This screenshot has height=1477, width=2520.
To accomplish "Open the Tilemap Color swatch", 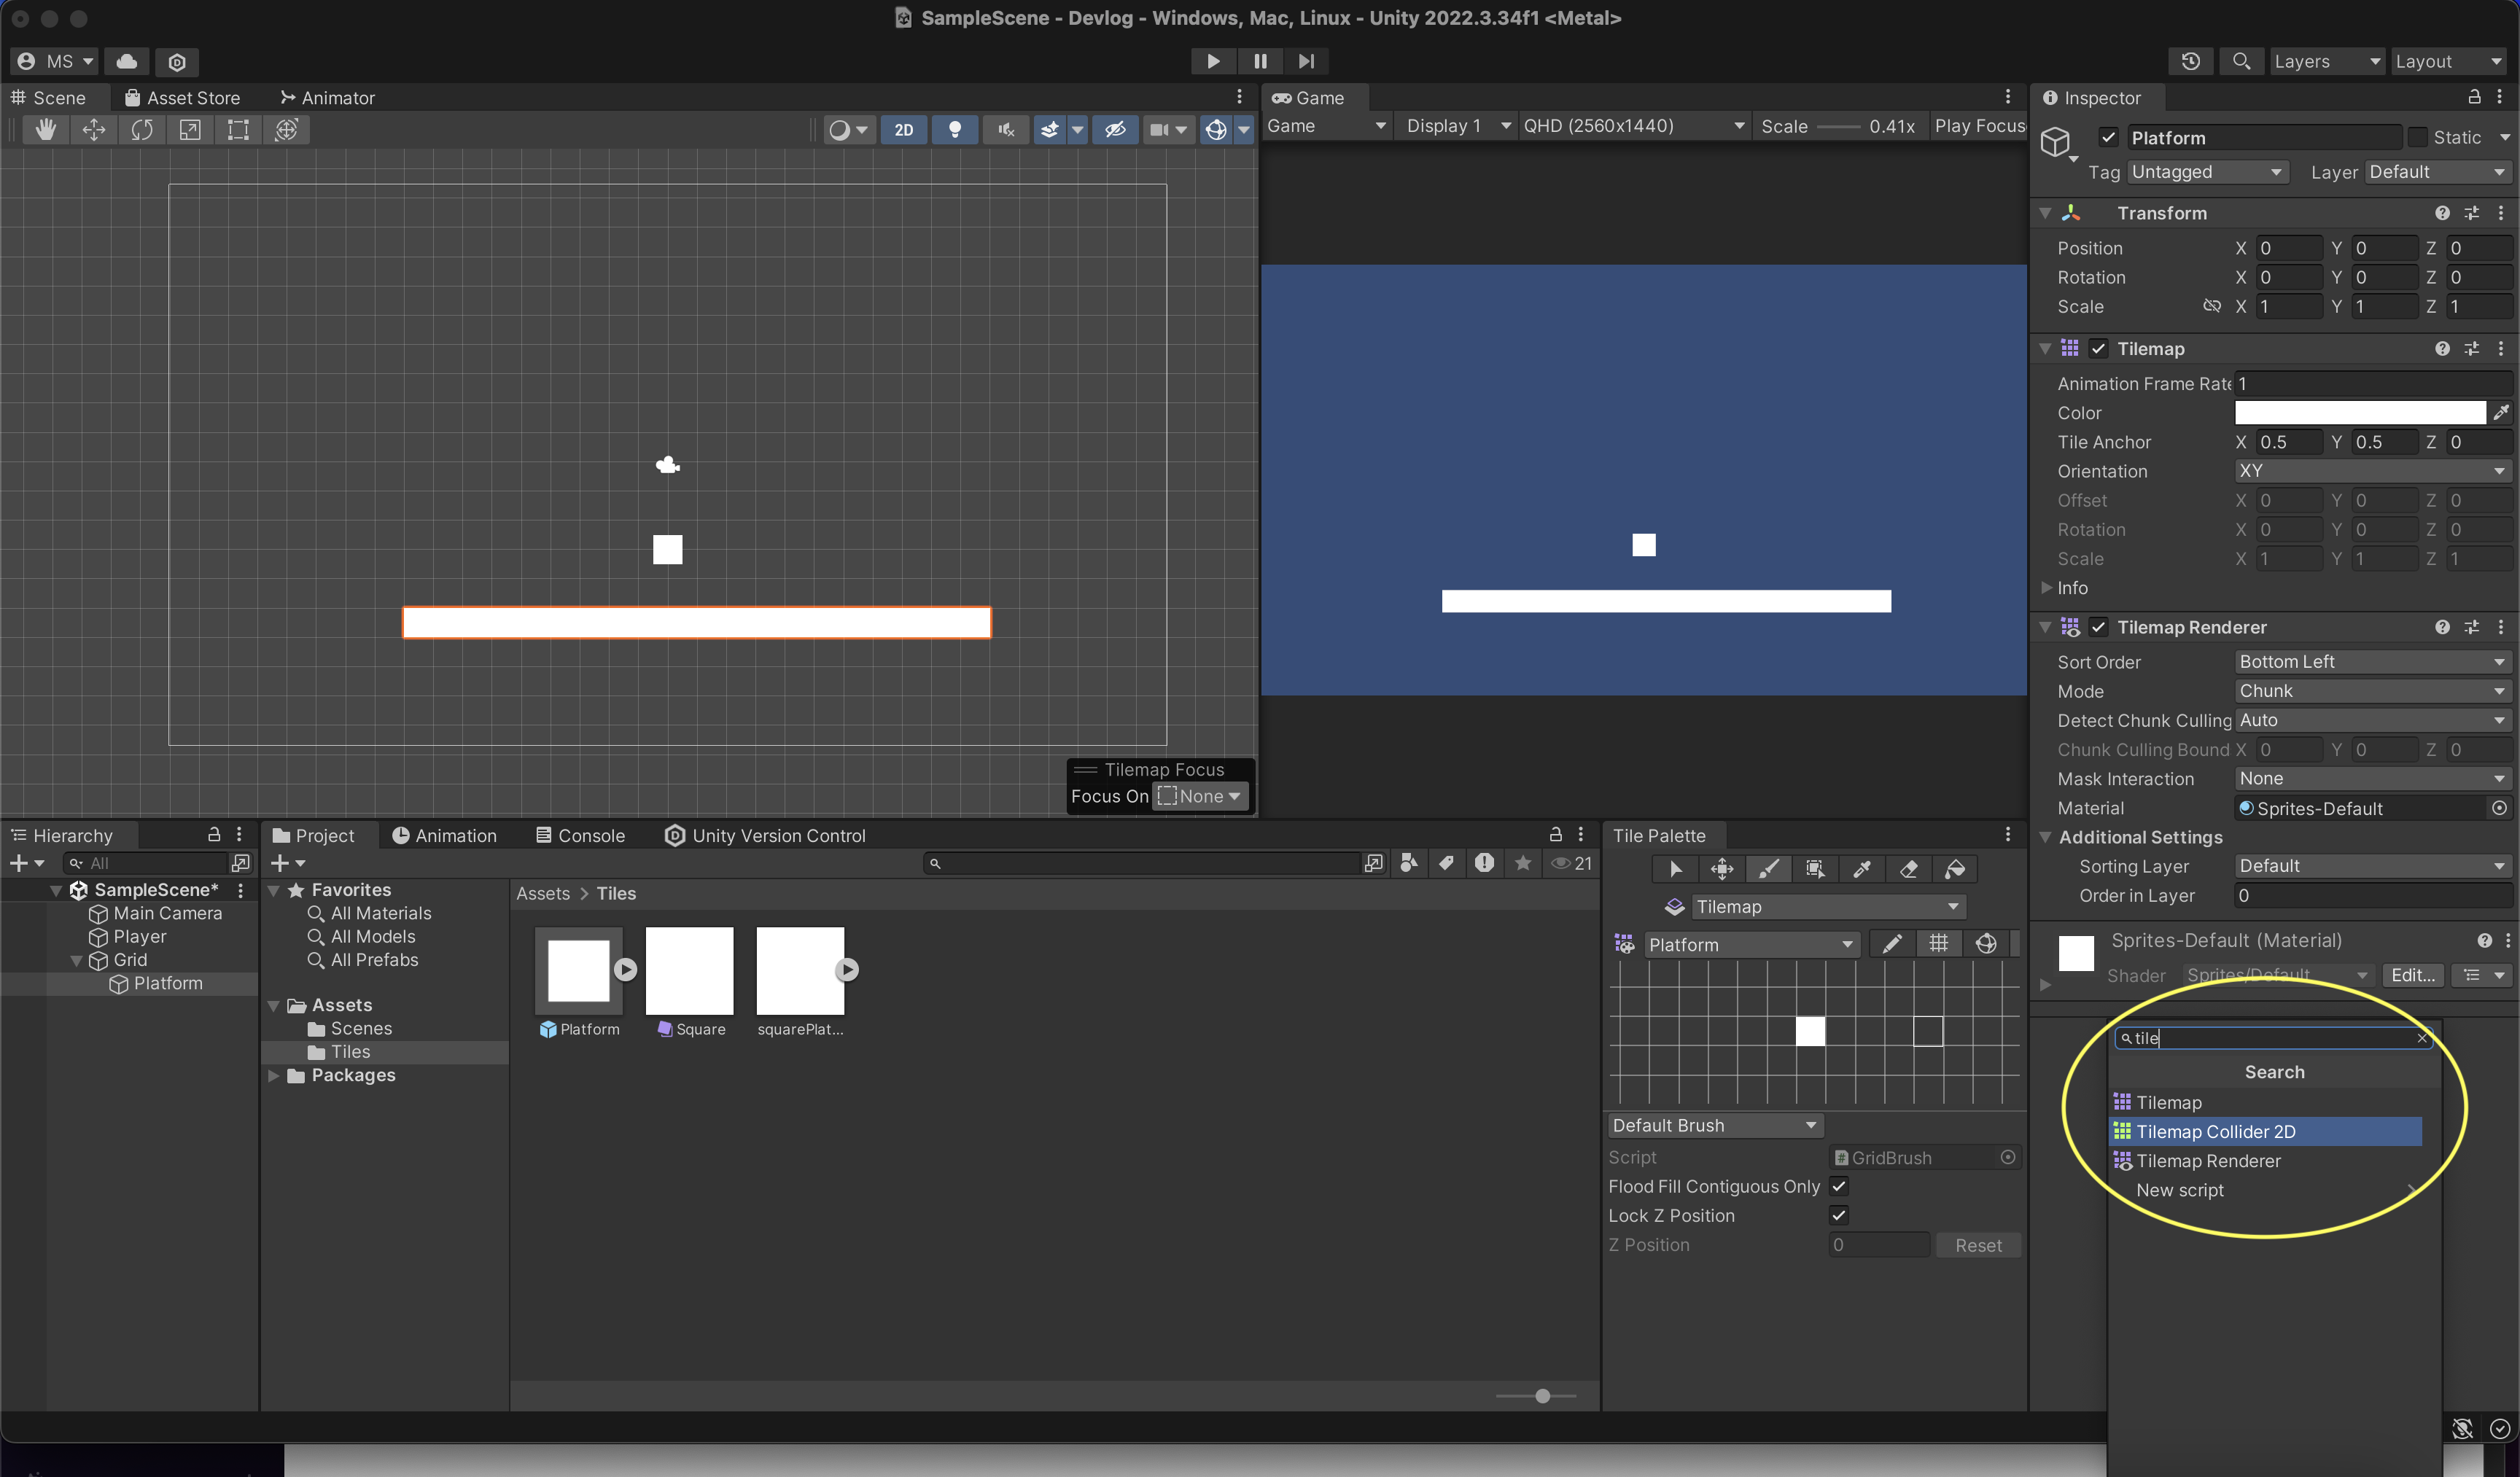I will 2359,413.
